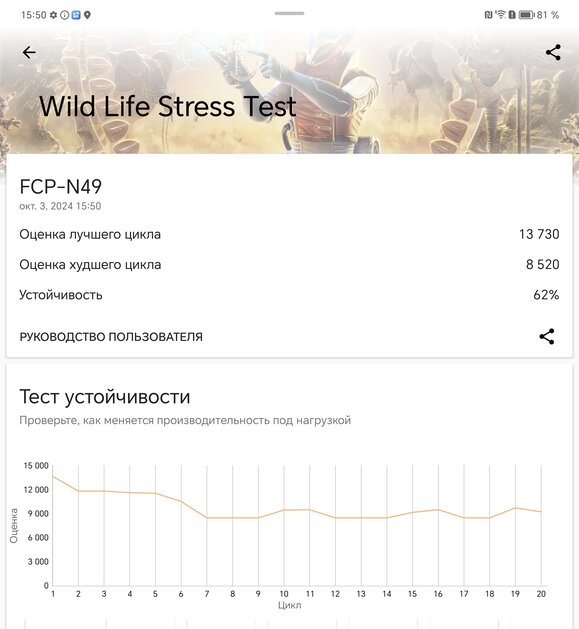Open the РУКОВОДСТВО ПОЛЬЗОВАТЕЛЯ link
This screenshot has width=579, height=629.
[x=111, y=337]
